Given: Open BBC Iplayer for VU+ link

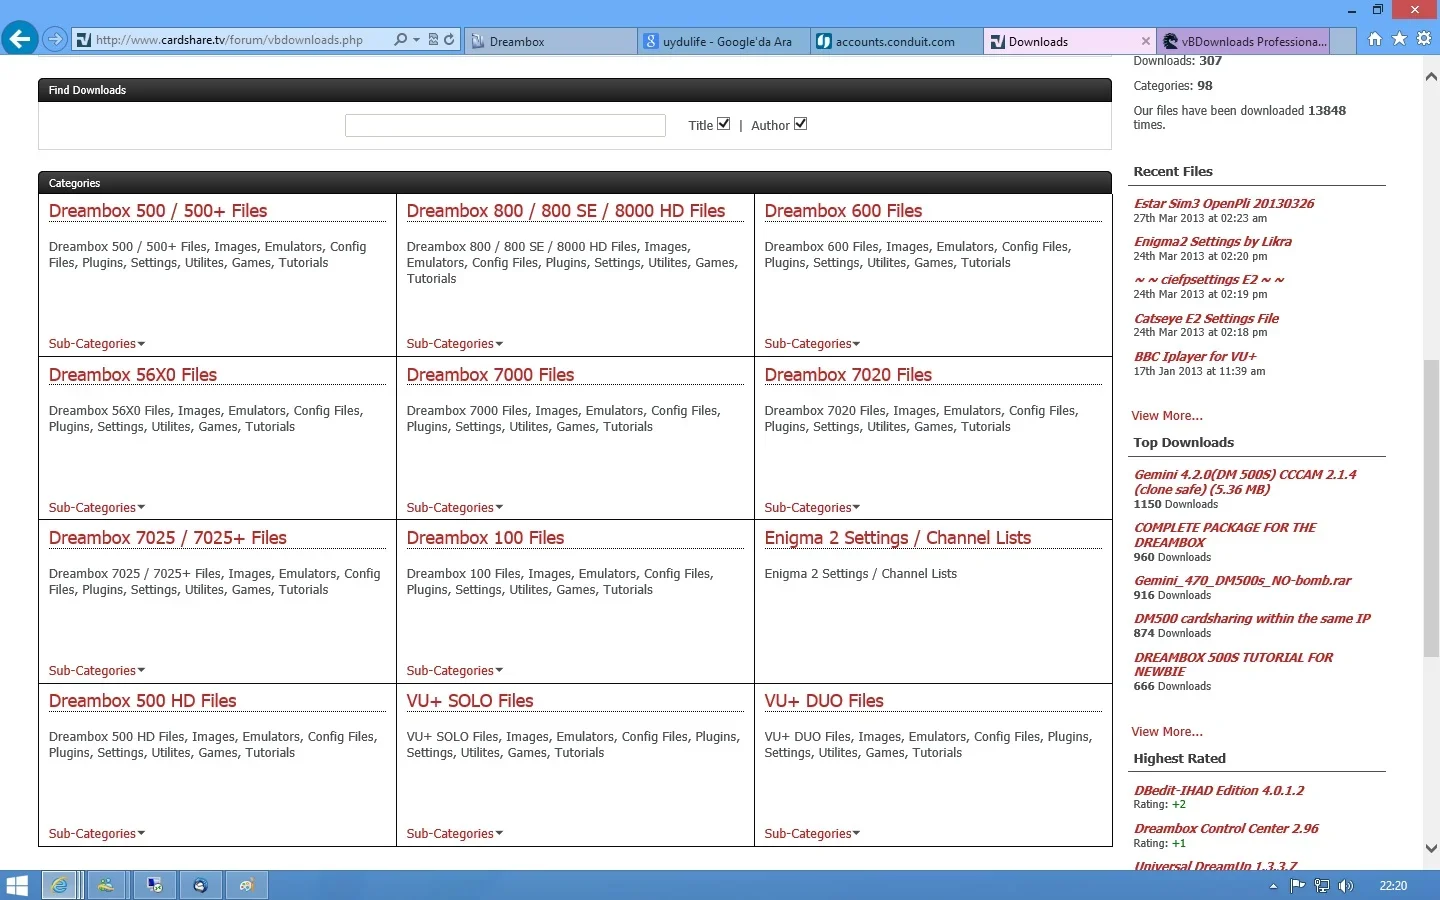Looking at the screenshot, I should point(1195,357).
